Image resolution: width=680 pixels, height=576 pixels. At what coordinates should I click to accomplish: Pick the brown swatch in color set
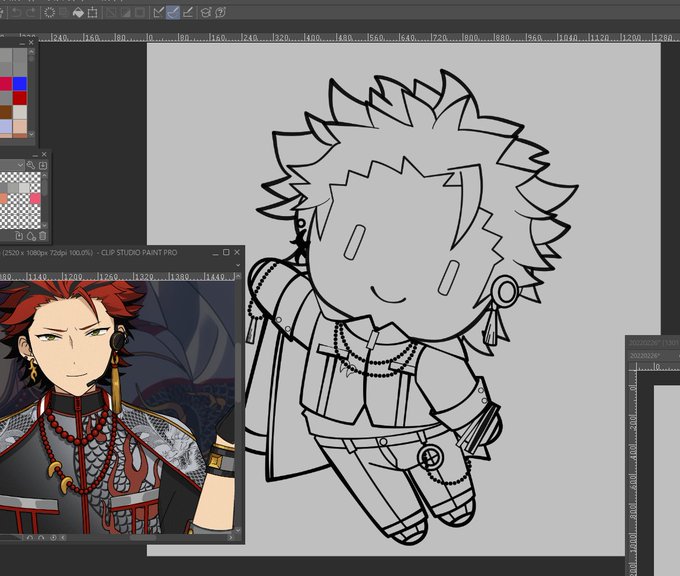(x=6, y=112)
